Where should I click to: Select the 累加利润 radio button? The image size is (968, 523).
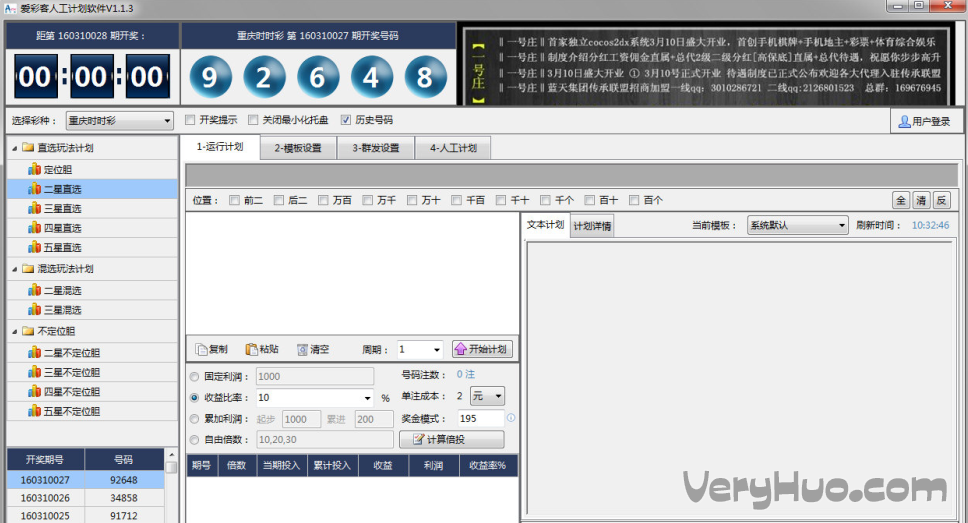194,419
